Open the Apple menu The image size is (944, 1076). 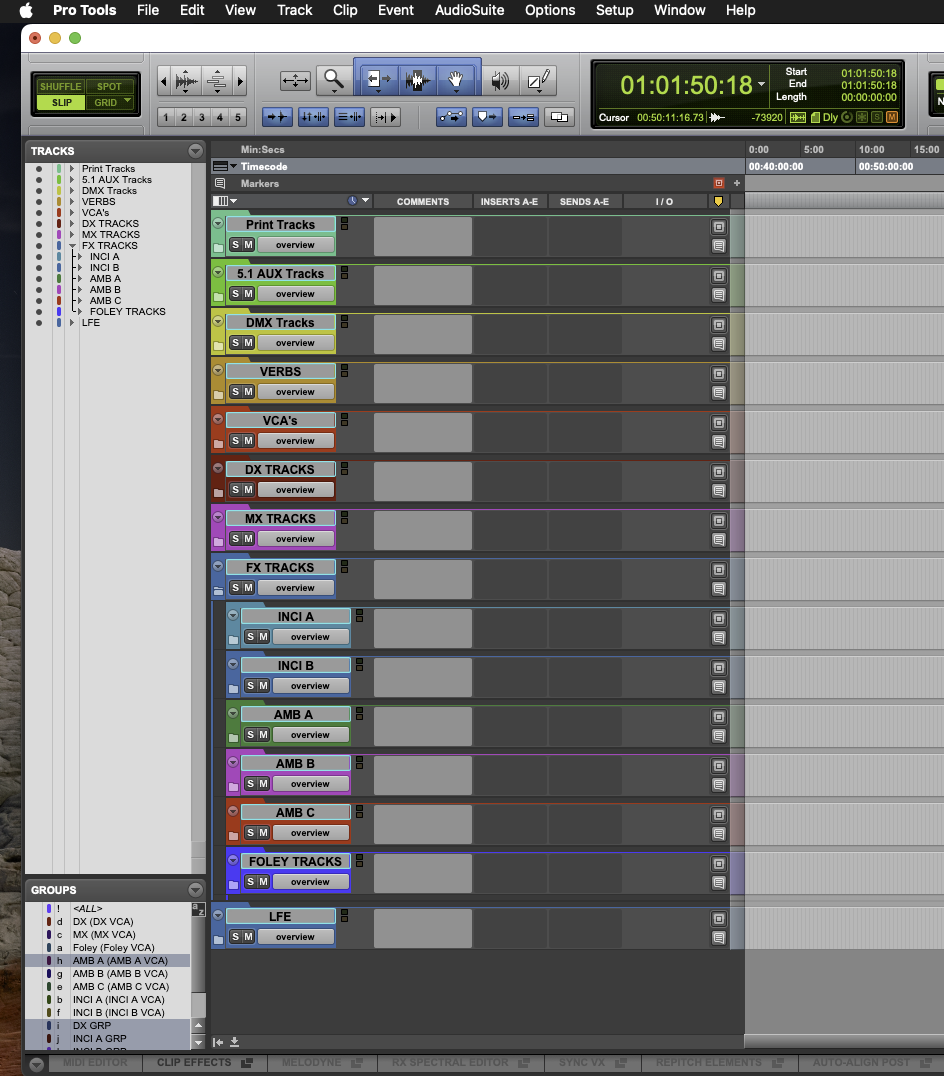click(x=27, y=10)
